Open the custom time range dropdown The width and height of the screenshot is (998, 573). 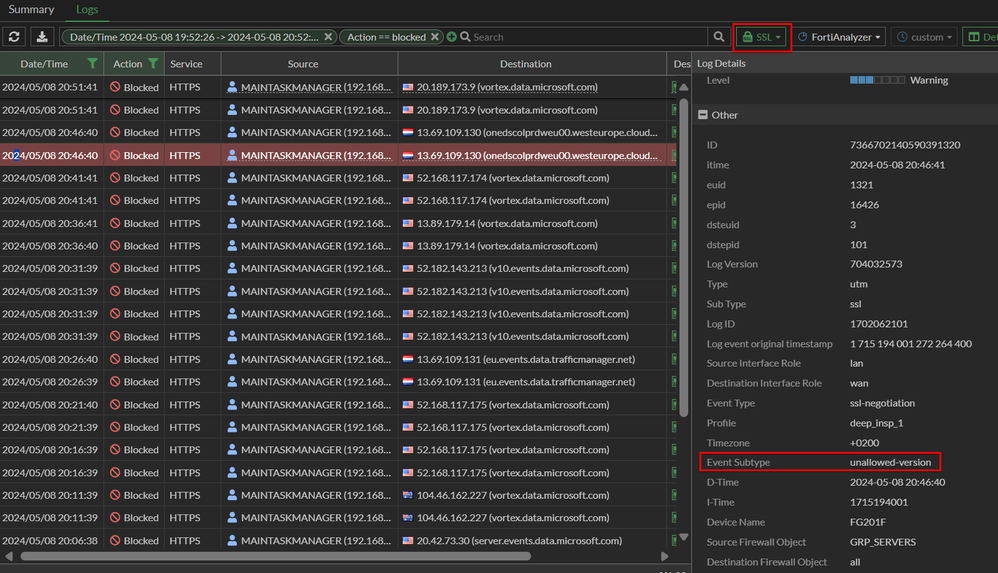pos(925,37)
